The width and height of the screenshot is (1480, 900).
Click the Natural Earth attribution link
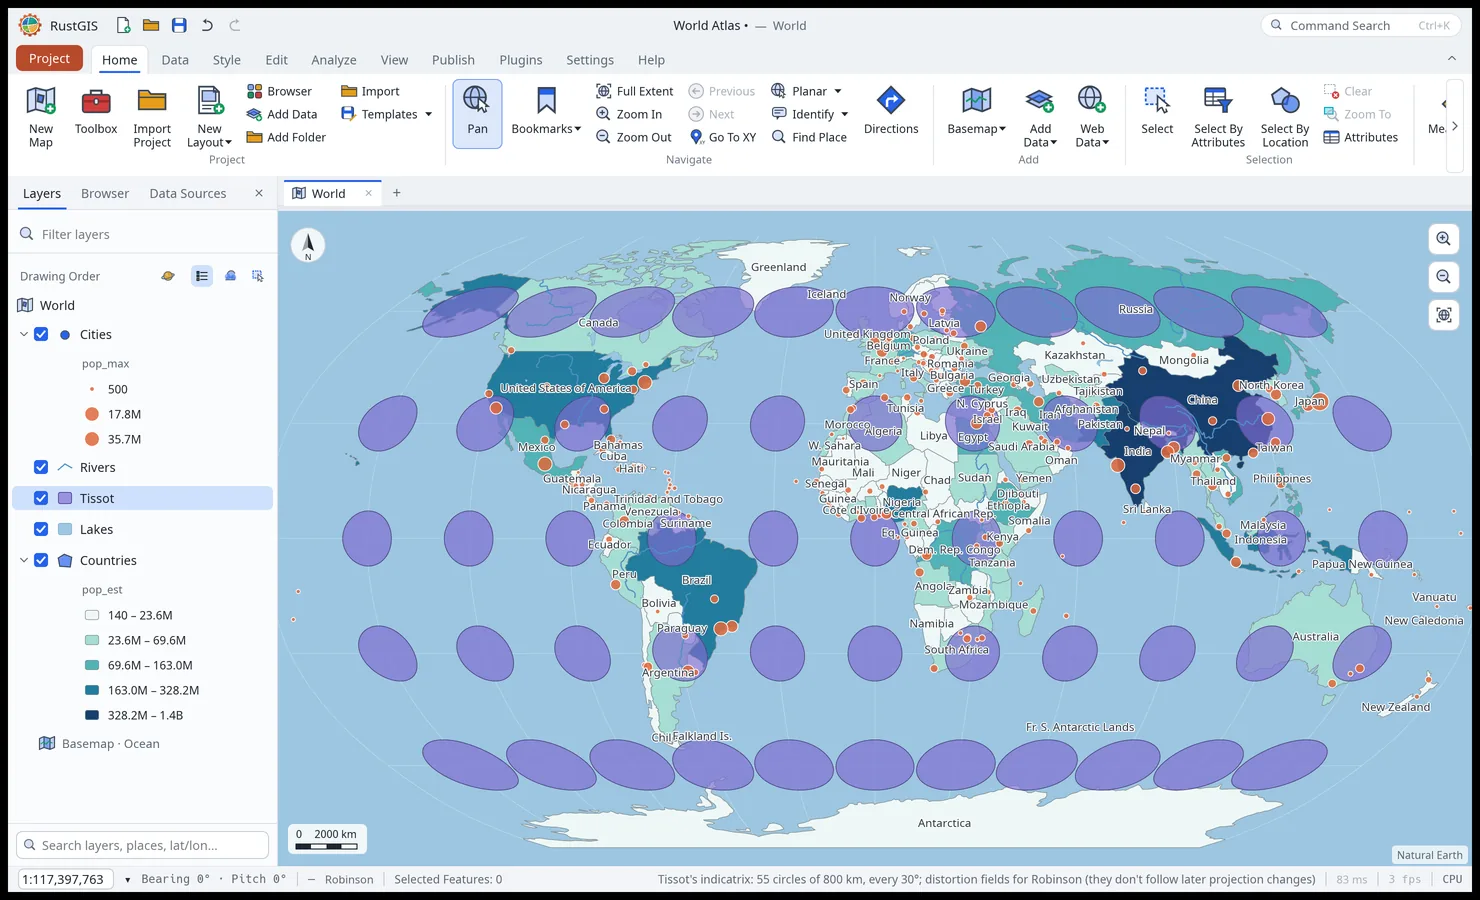tap(1429, 855)
